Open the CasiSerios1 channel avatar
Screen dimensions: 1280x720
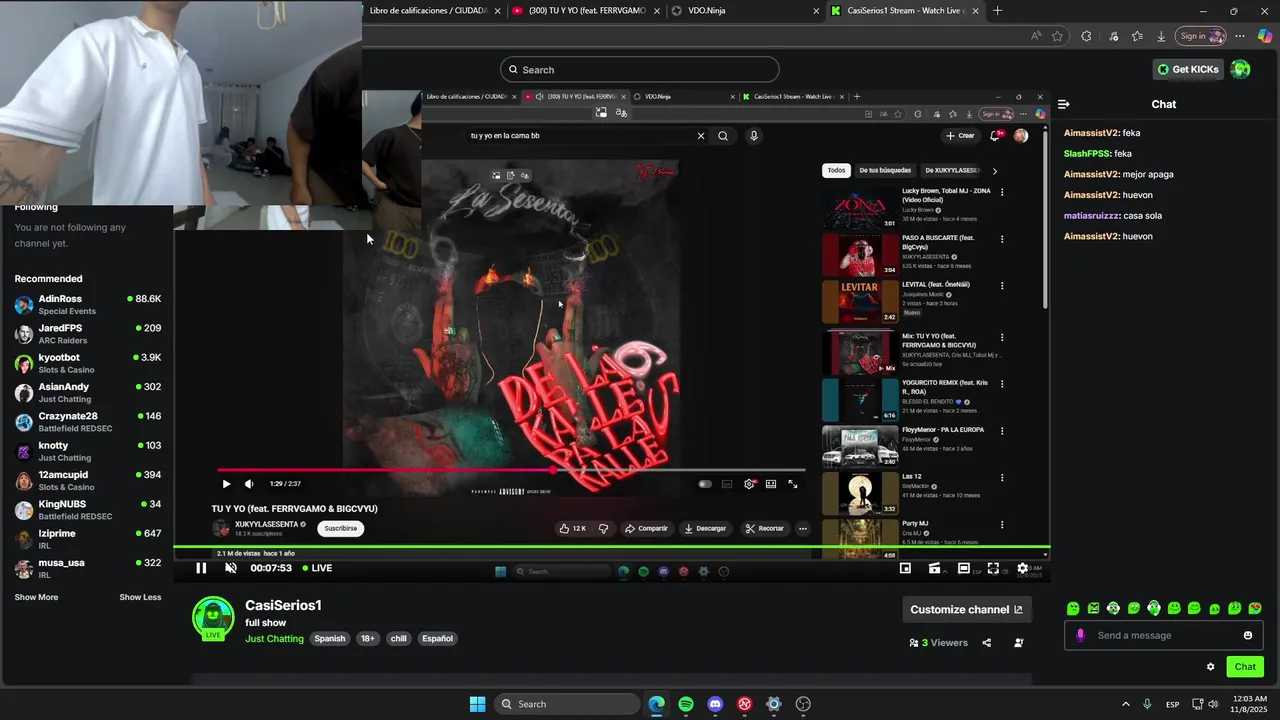213,618
